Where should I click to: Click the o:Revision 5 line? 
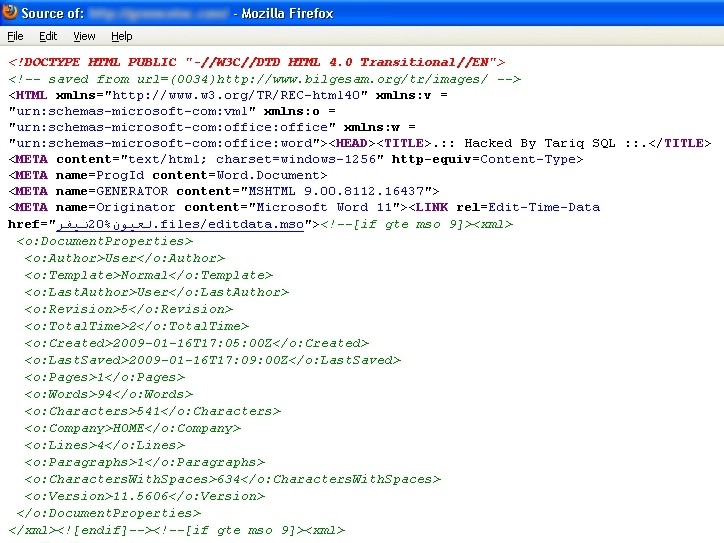[x=129, y=309]
